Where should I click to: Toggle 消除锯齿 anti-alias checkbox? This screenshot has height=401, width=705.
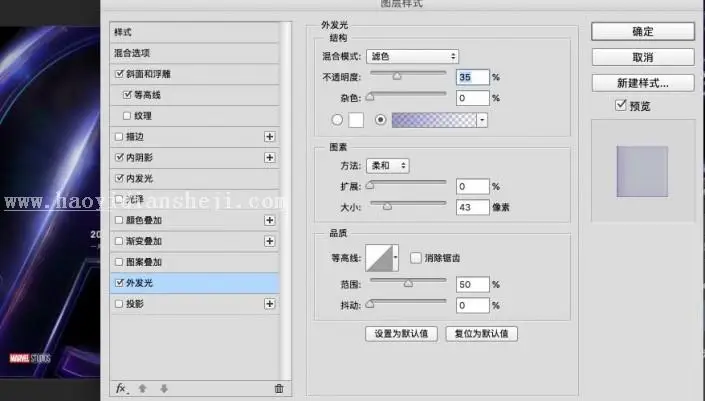(415, 258)
